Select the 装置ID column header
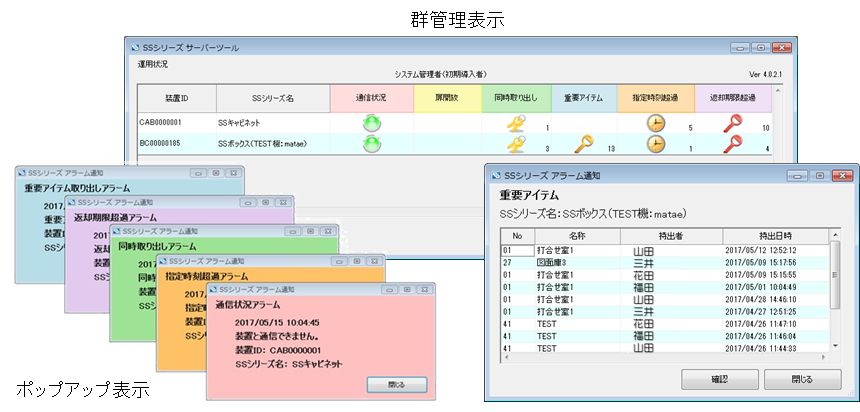860x412 pixels. [x=177, y=99]
